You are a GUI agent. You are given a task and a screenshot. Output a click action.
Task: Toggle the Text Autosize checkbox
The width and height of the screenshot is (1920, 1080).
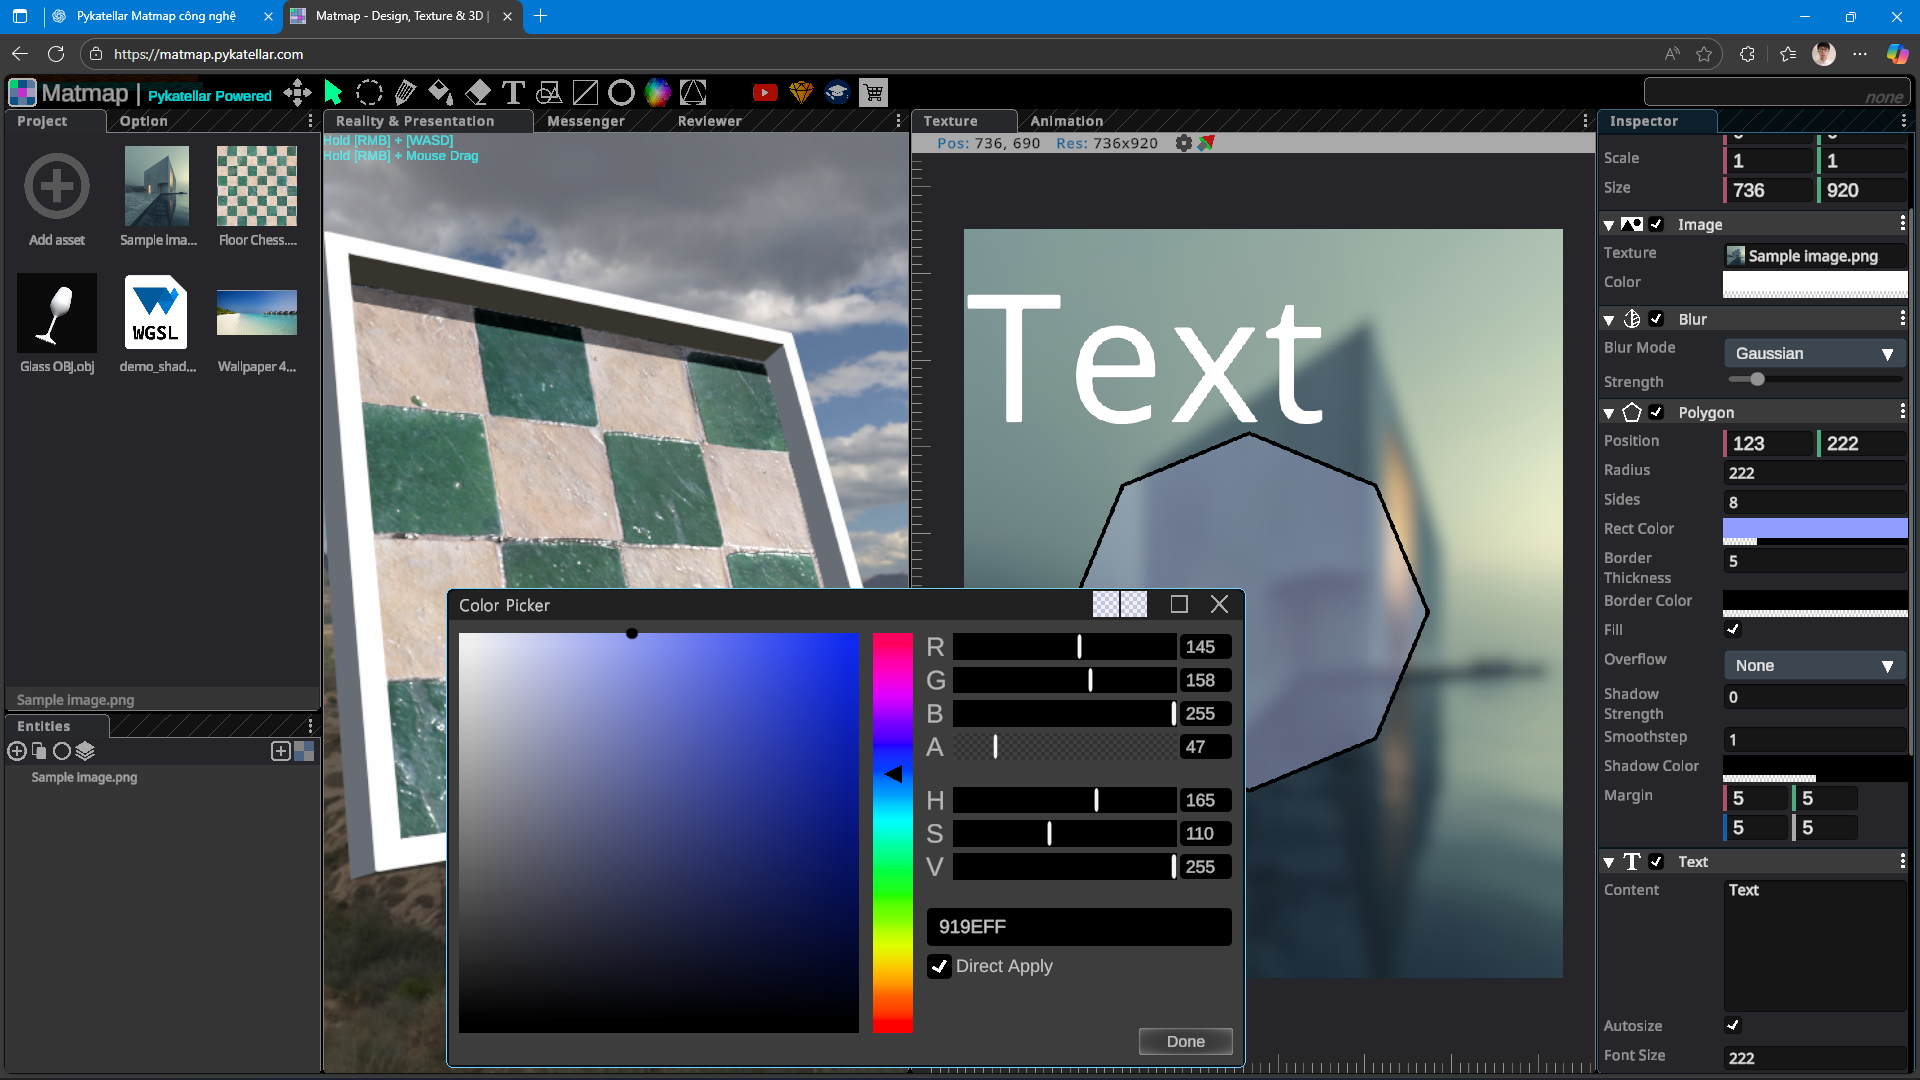coord(1733,1025)
